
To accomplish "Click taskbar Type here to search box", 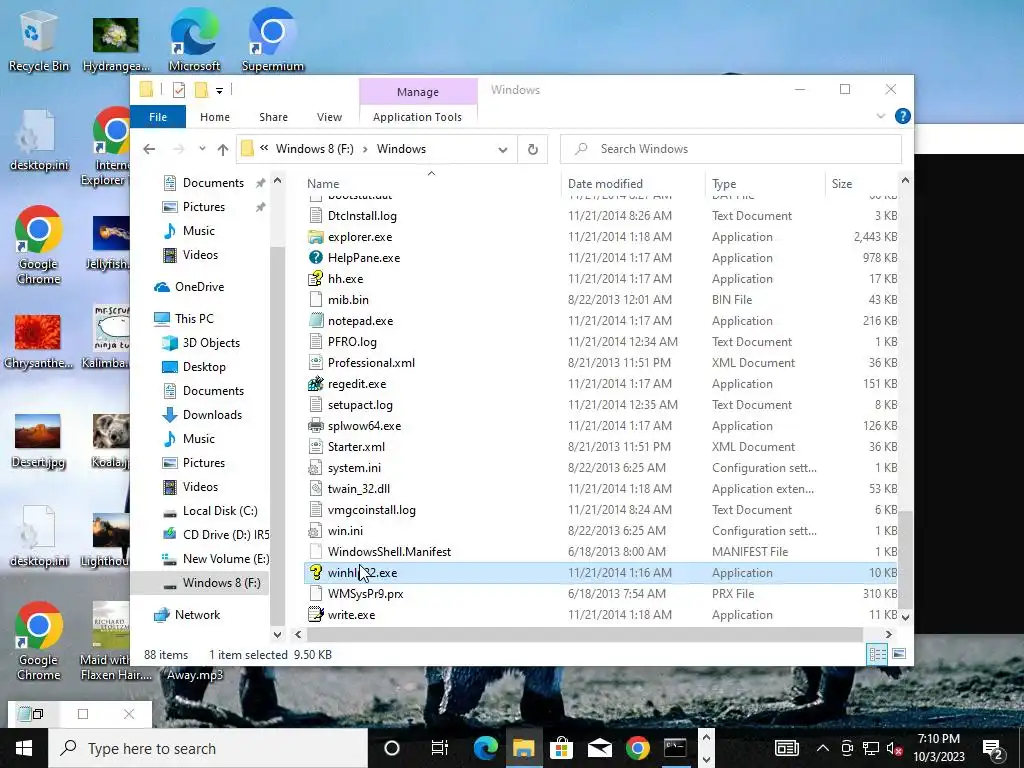I will [x=208, y=748].
